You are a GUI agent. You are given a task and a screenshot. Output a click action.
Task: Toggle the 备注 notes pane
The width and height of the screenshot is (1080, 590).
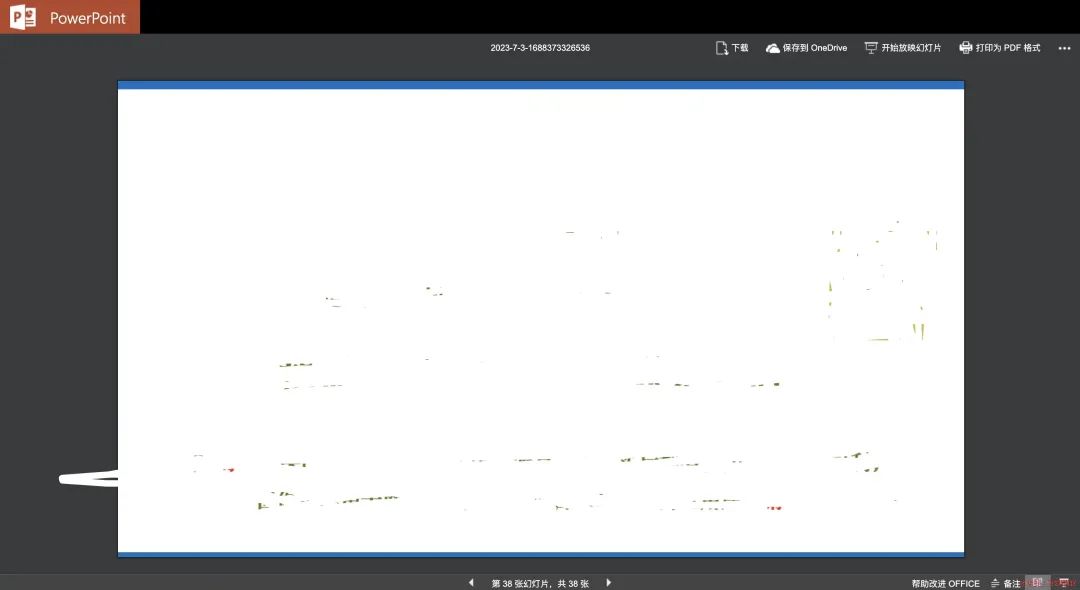(1006, 583)
